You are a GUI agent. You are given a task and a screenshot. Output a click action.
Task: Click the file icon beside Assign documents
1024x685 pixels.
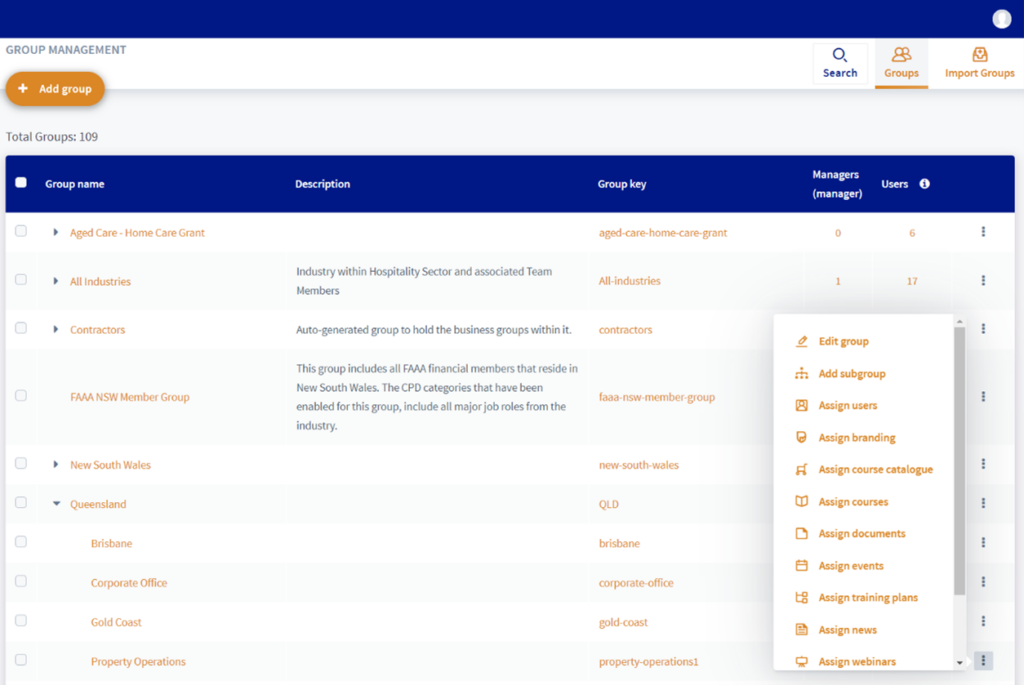pyautogui.click(x=801, y=534)
